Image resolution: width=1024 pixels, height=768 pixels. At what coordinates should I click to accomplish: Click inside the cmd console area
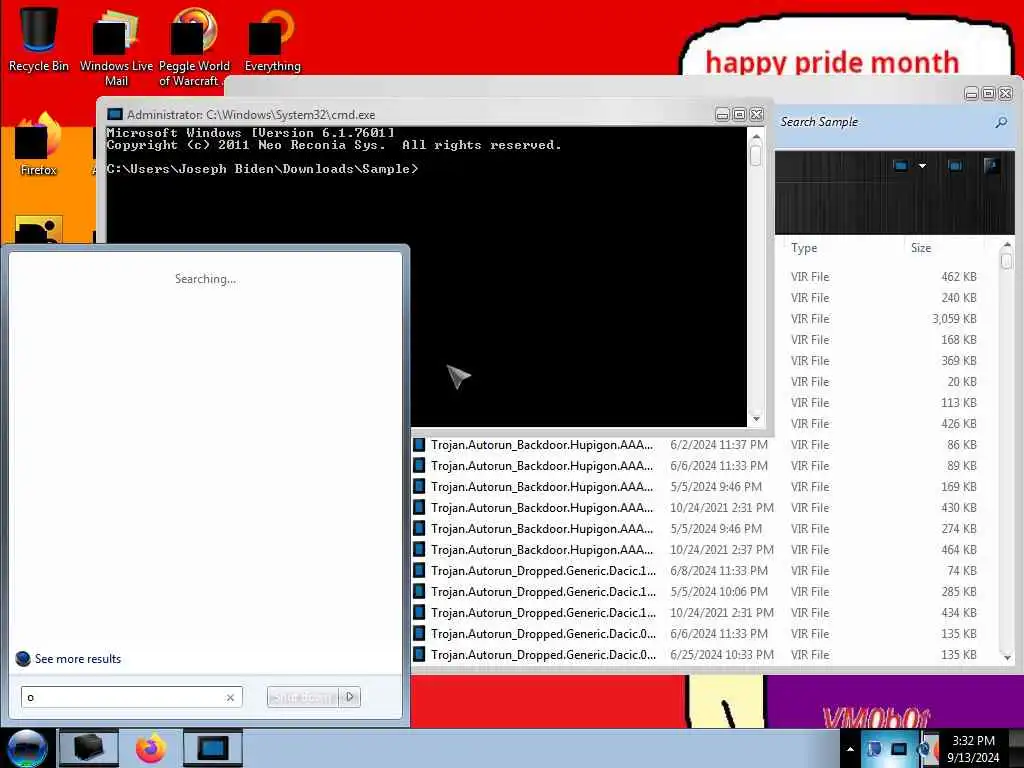[x=426, y=277]
